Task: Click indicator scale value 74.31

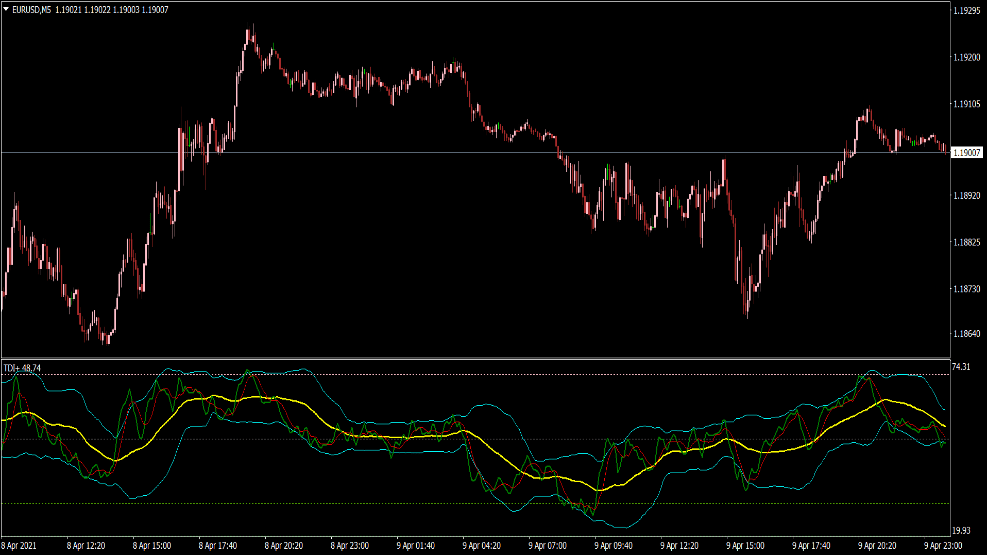Action: pos(961,366)
